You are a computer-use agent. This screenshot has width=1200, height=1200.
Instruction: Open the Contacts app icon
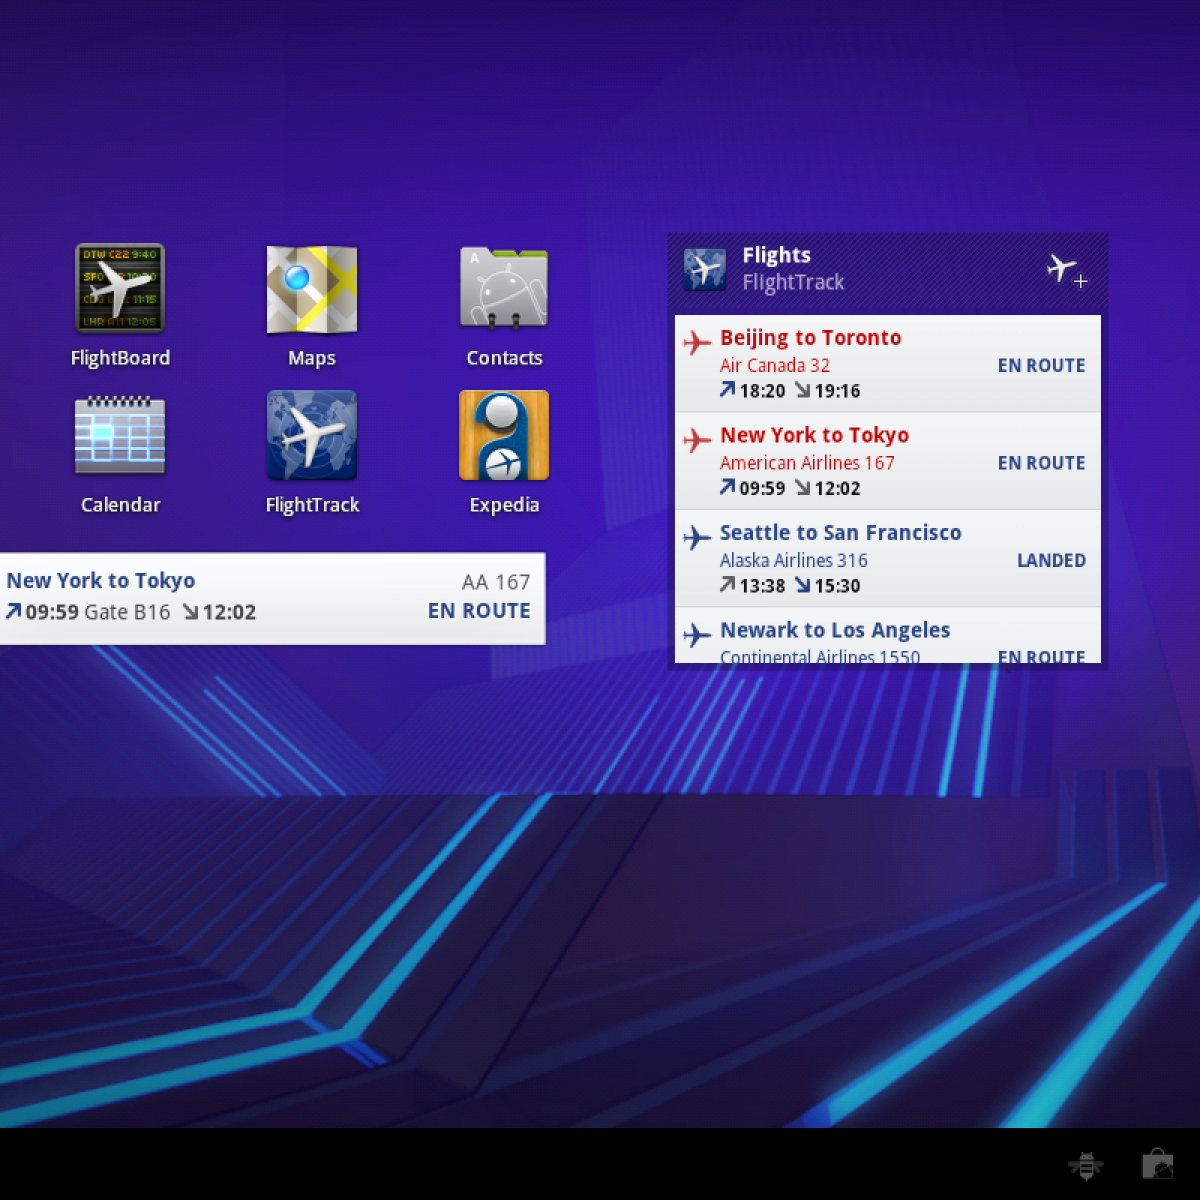504,290
